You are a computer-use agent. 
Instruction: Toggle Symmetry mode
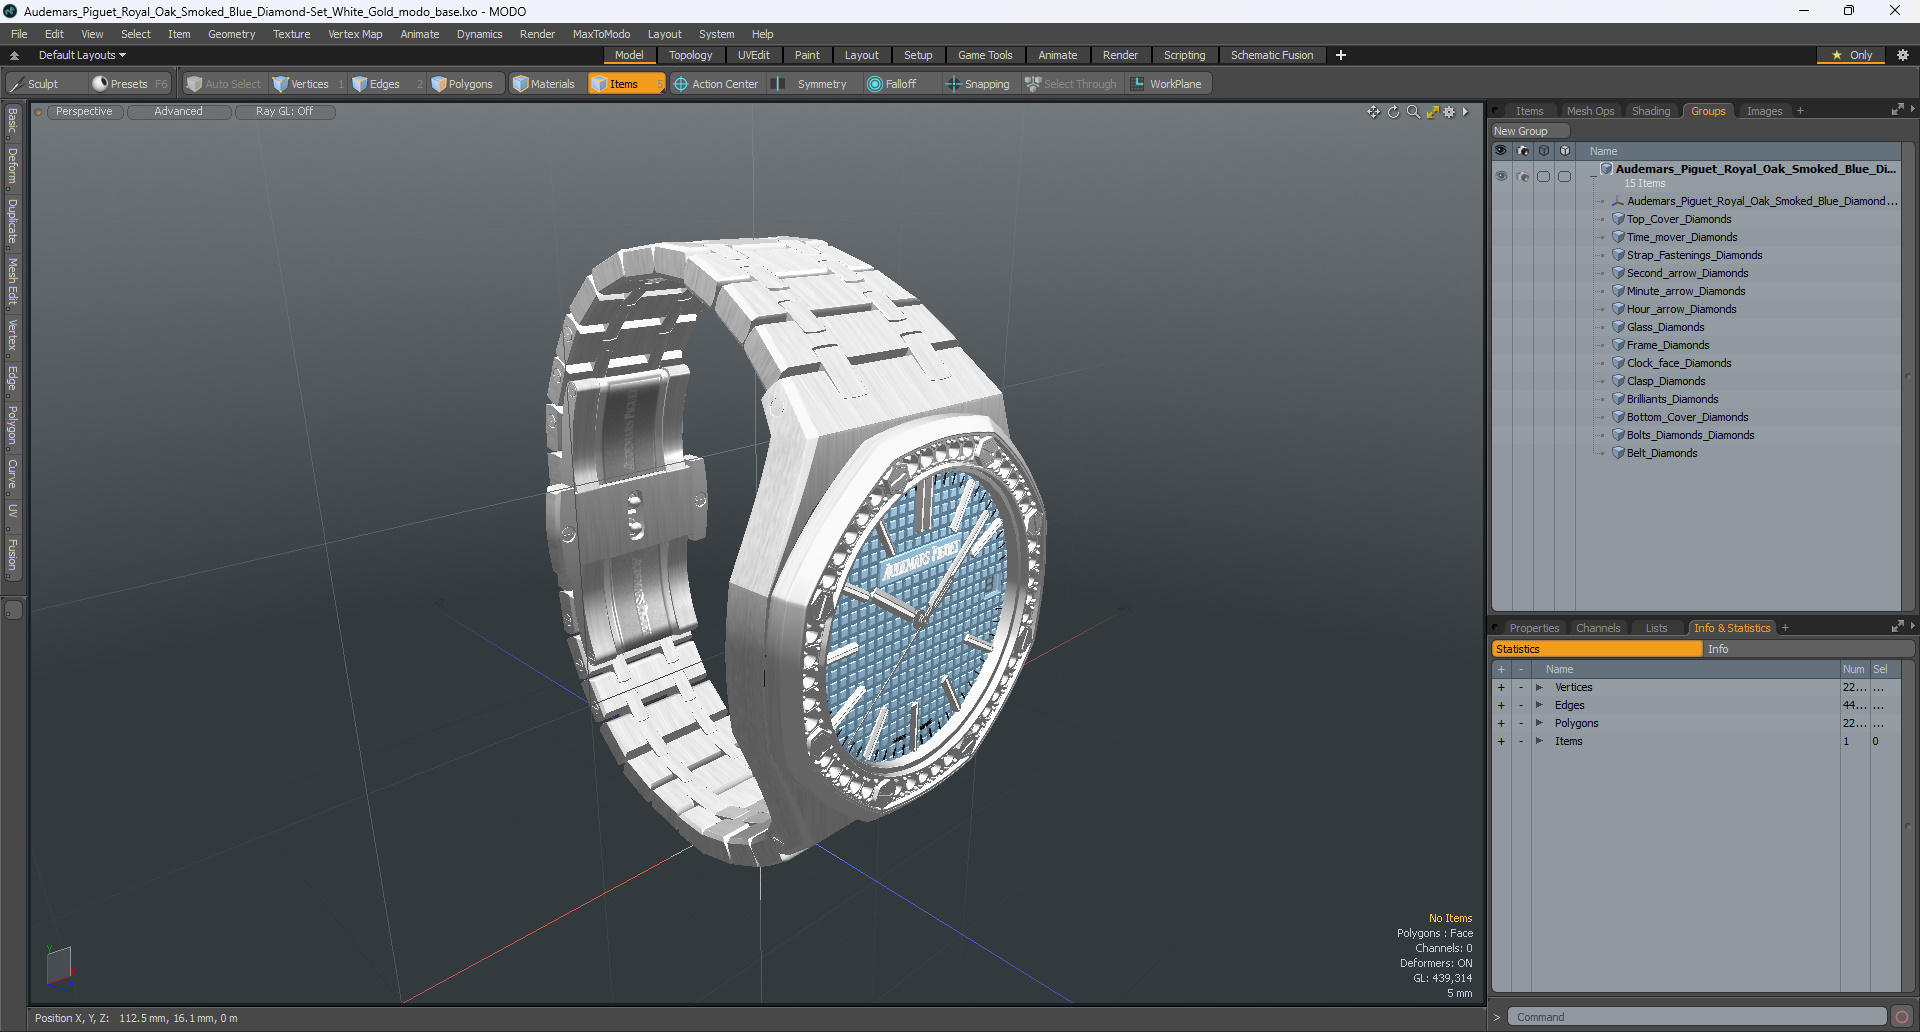[x=812, y=84]
